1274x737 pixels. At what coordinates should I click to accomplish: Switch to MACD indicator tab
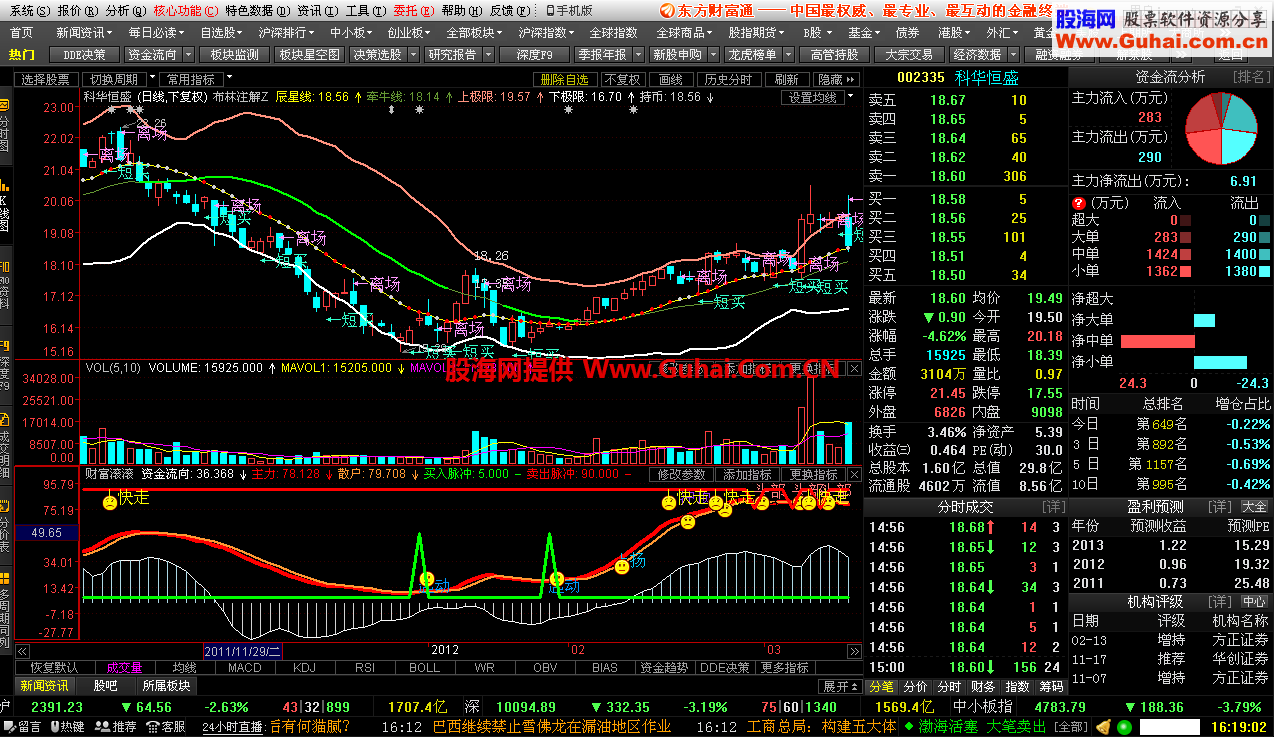244,667
